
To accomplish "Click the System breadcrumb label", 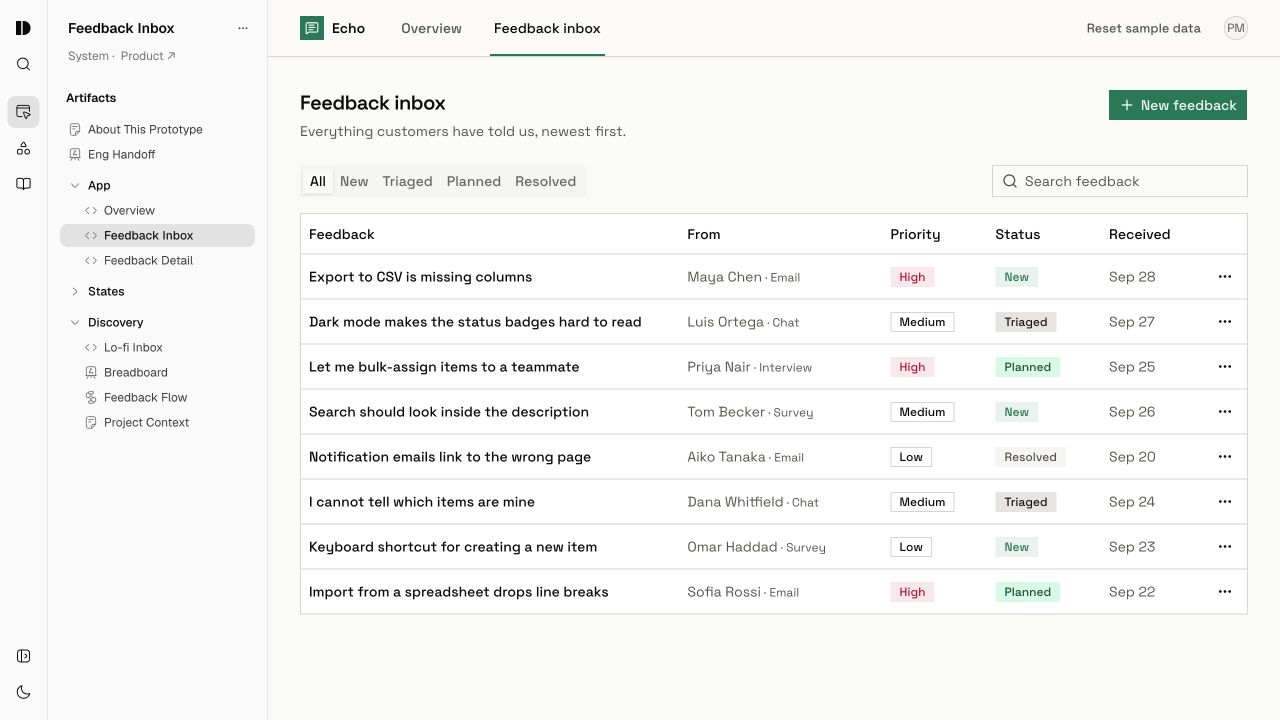I will coord(88,56).
